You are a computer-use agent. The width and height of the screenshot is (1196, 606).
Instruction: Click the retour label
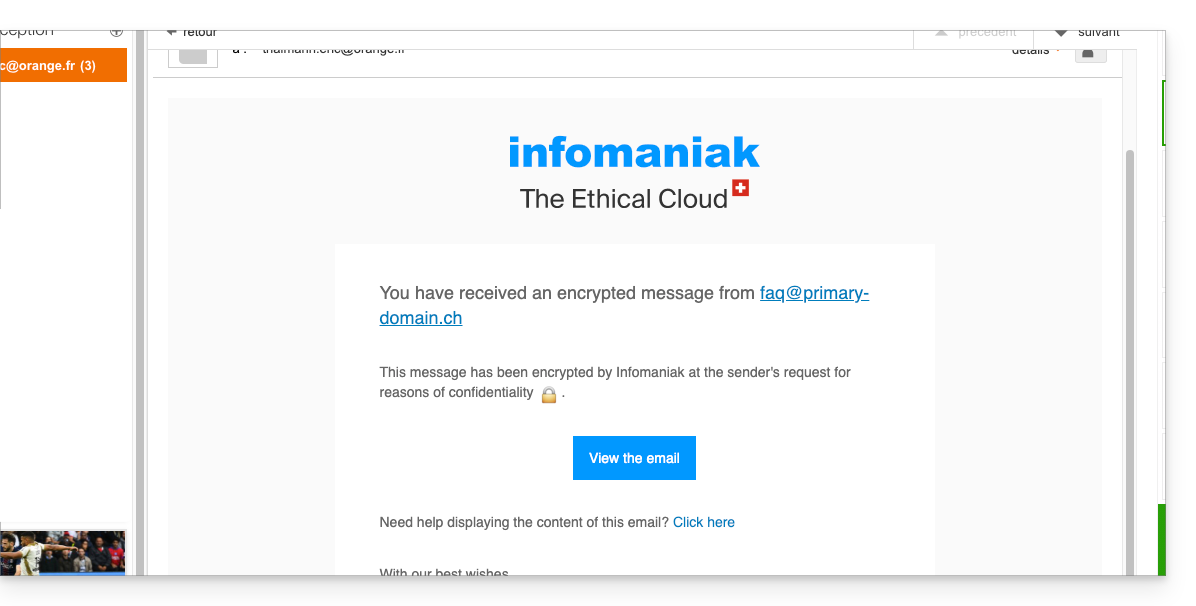click(200, 32)
